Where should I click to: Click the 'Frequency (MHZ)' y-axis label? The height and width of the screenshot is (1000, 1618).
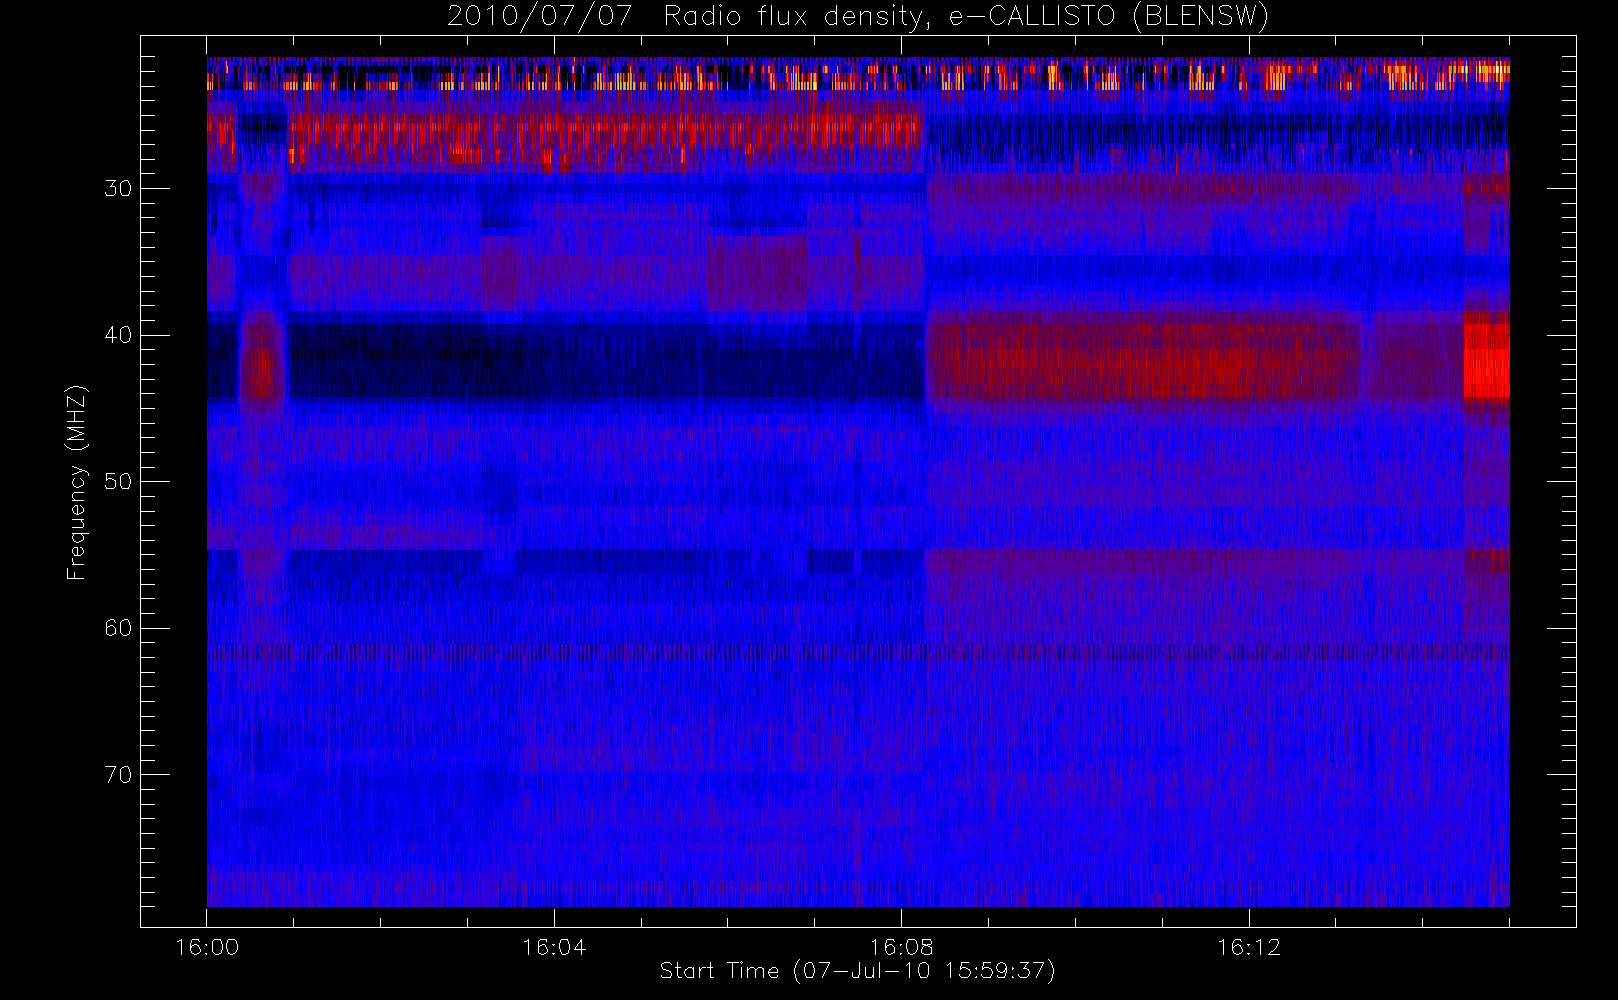[x=77, y=482]
